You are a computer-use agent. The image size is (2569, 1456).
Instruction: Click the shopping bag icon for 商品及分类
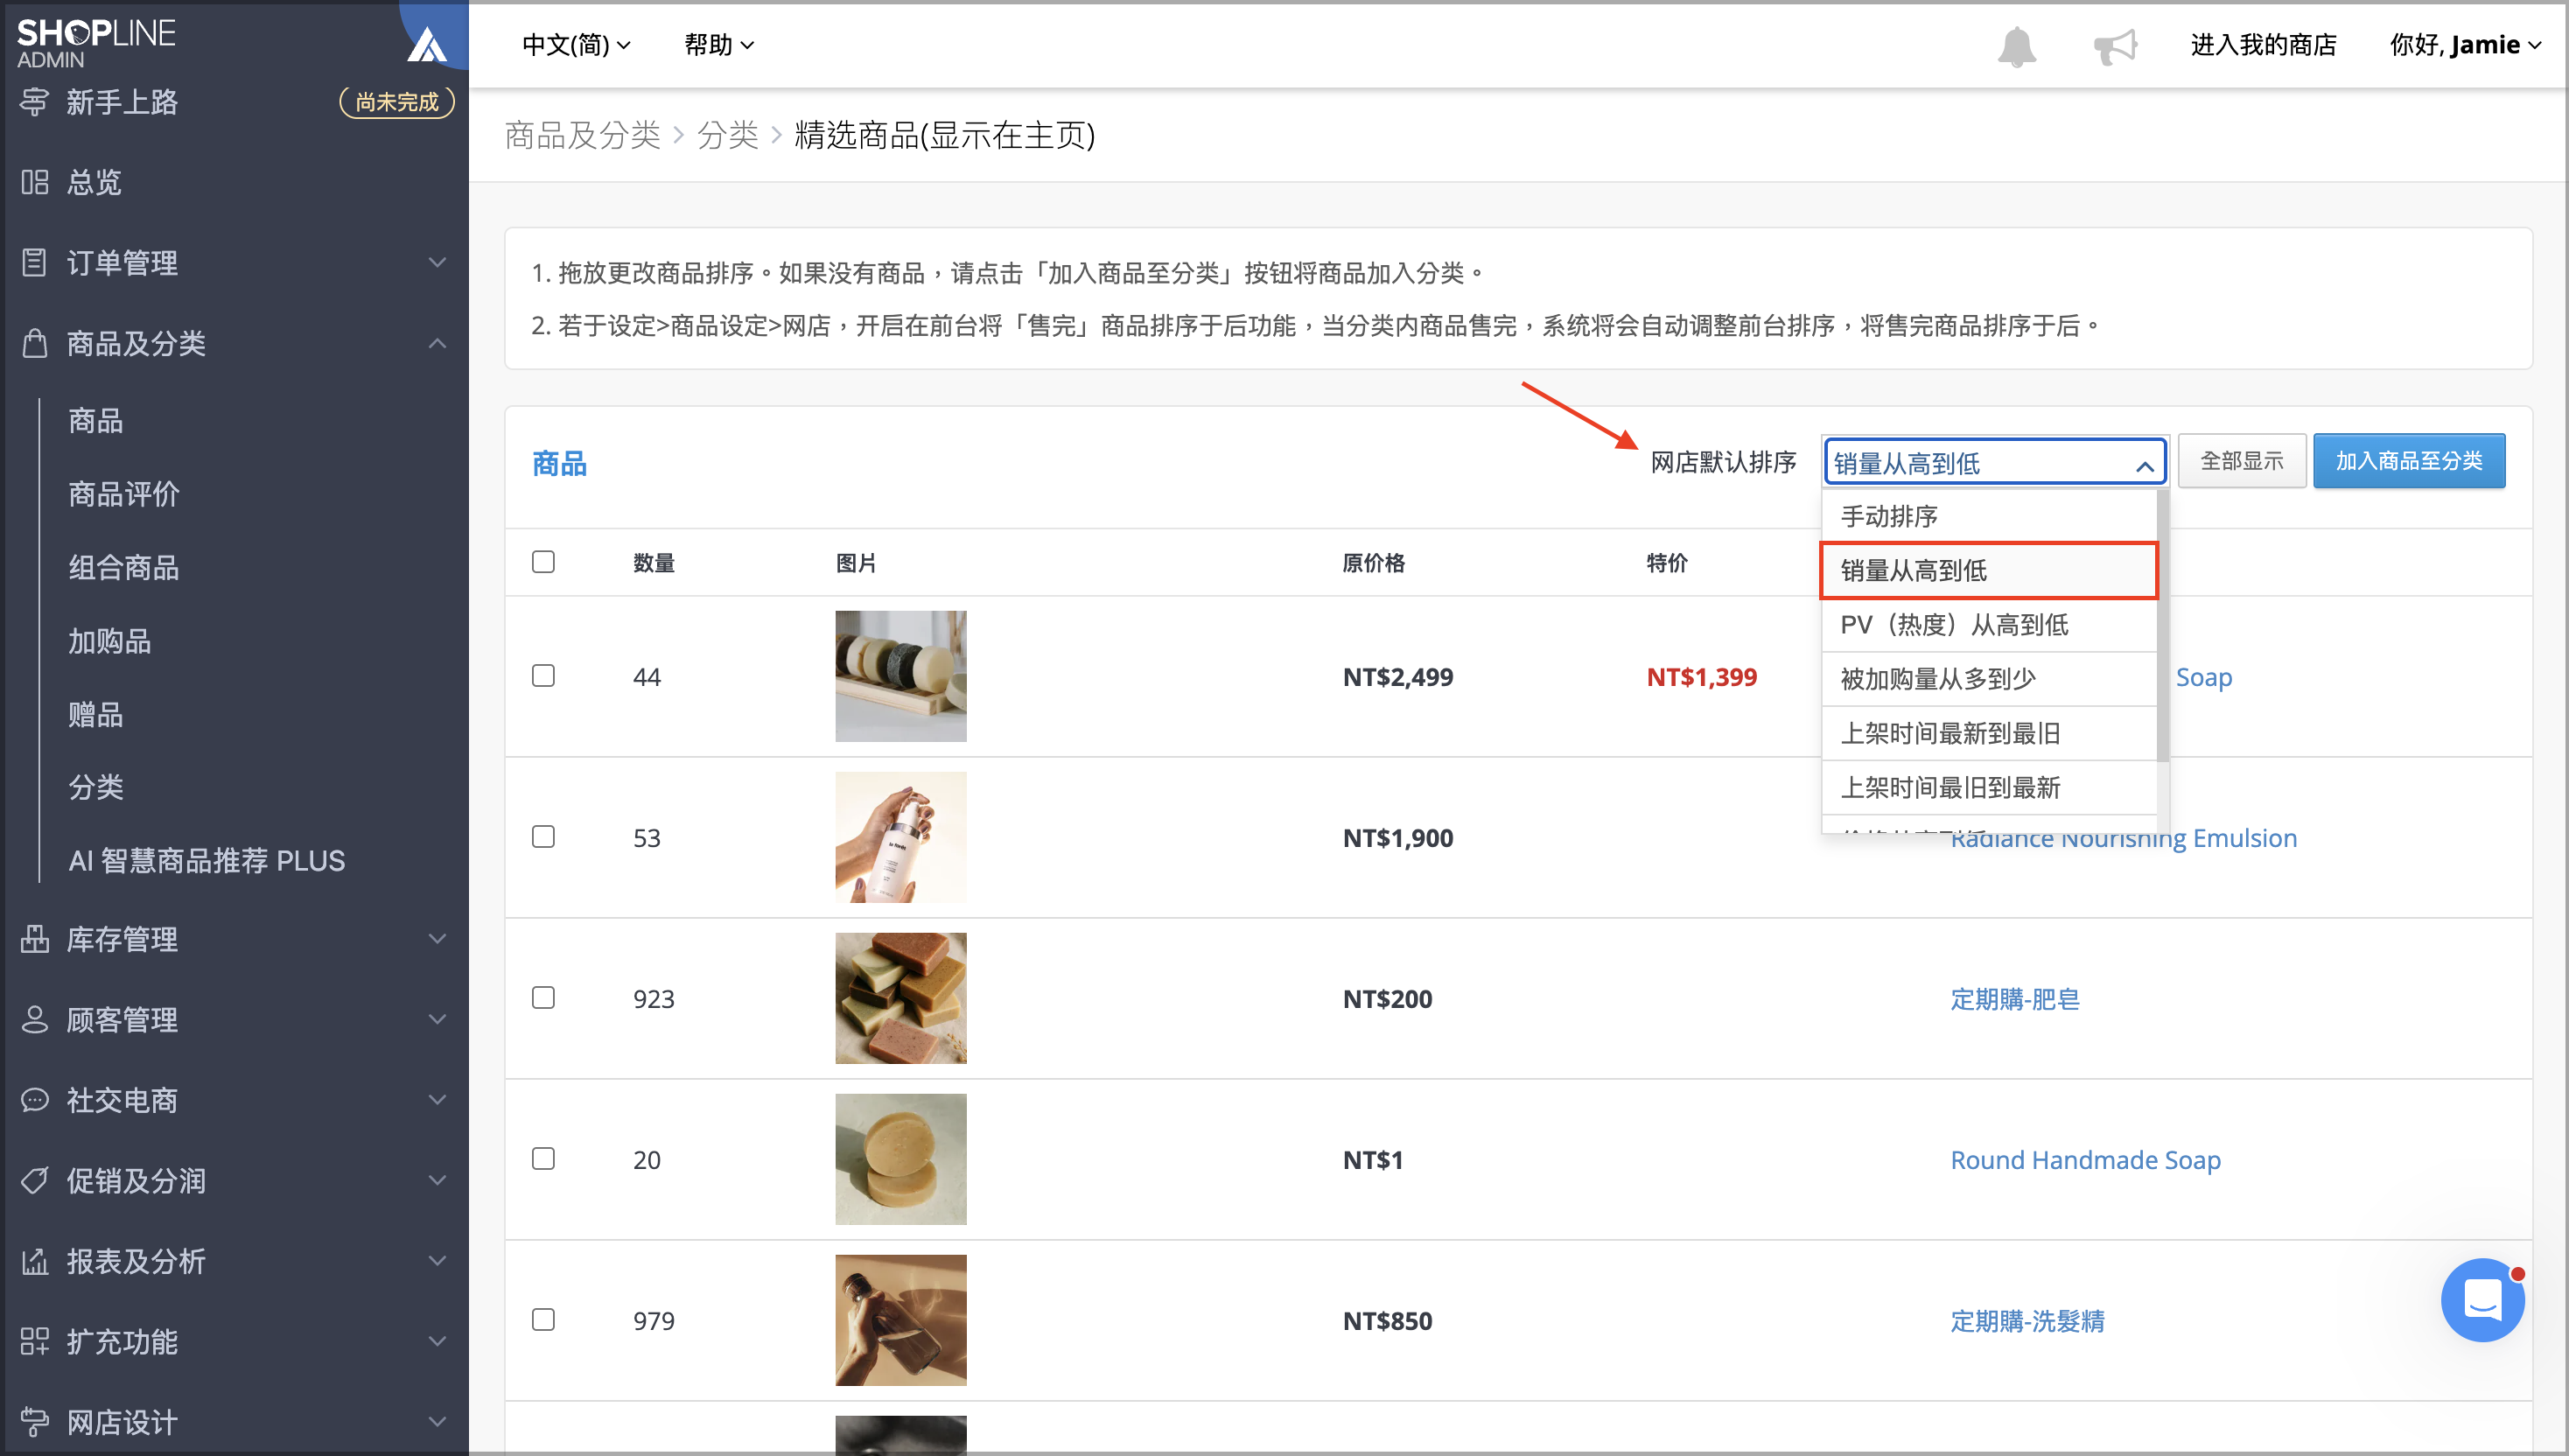35,343
